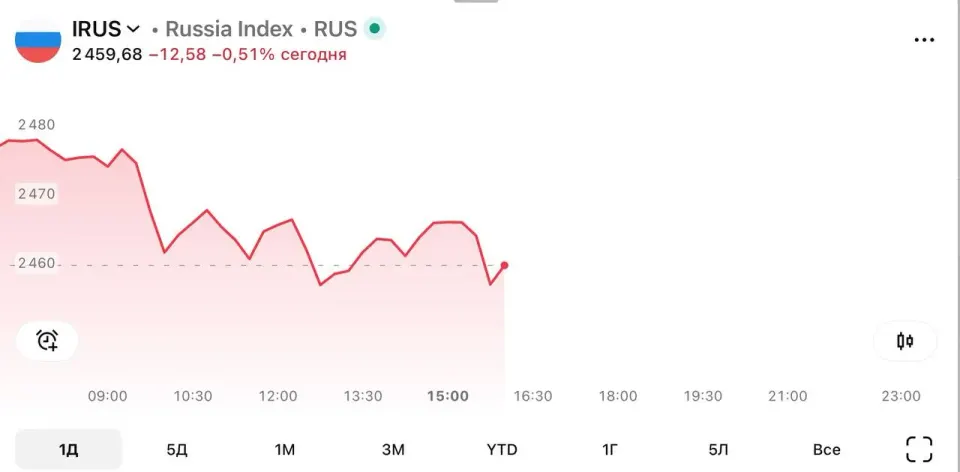The image size is (960, 472).
Task: Expand the IRUS ticker dropdown chevron
Action: click(x=133, y=29)
